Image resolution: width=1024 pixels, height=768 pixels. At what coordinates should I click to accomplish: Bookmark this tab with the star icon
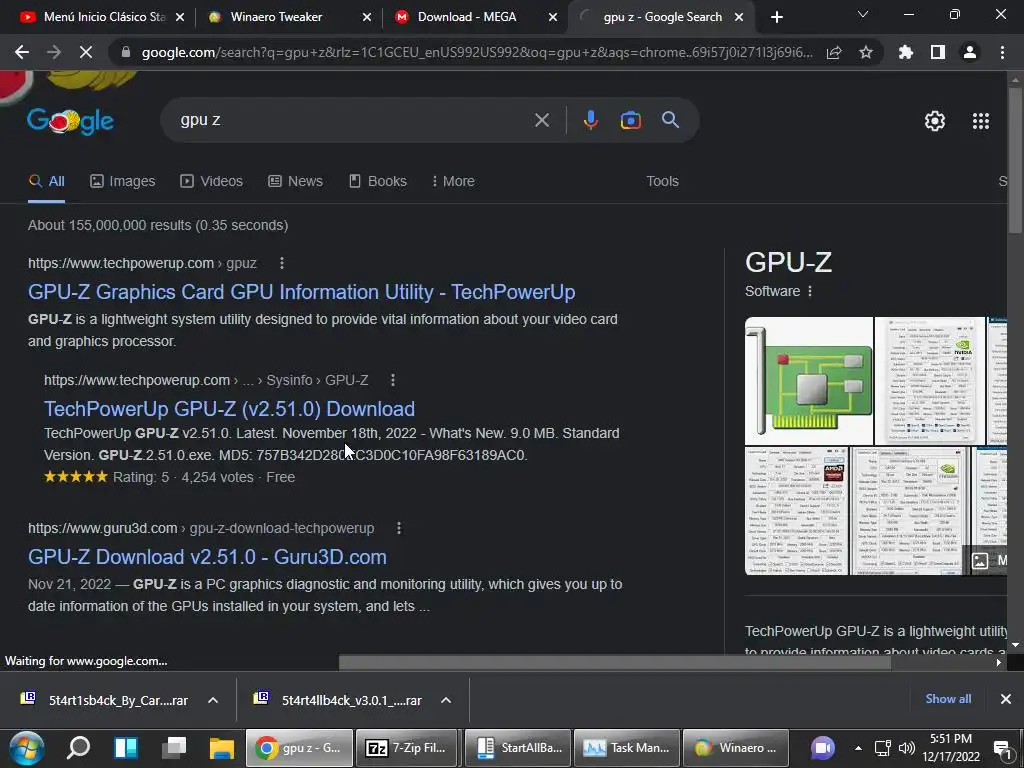point(866,52)
